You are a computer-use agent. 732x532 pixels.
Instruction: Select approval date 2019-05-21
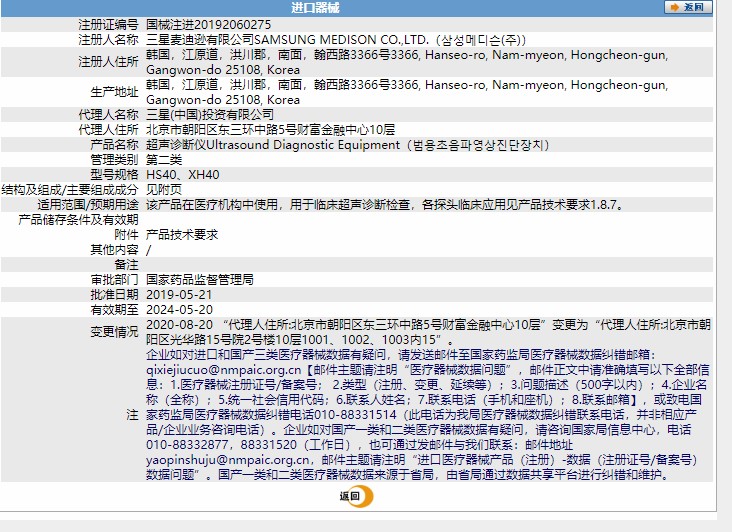click(179, 295)
